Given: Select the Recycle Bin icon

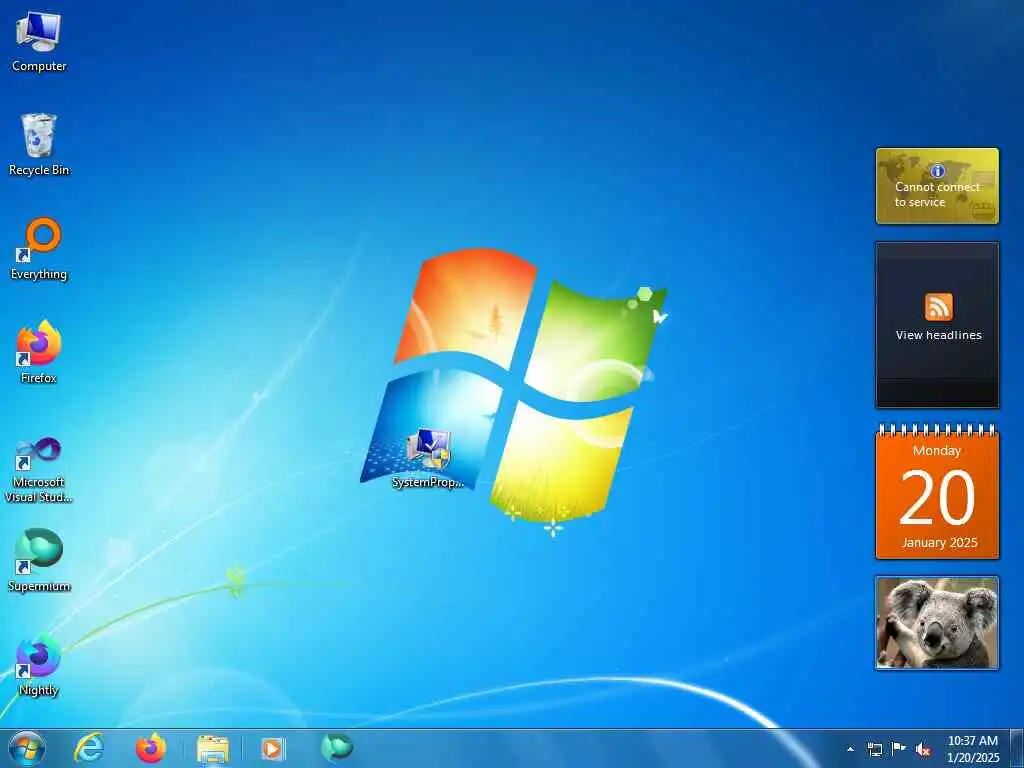Looking at the screenshot, I should pyautogui.click(x=39, y=145).
